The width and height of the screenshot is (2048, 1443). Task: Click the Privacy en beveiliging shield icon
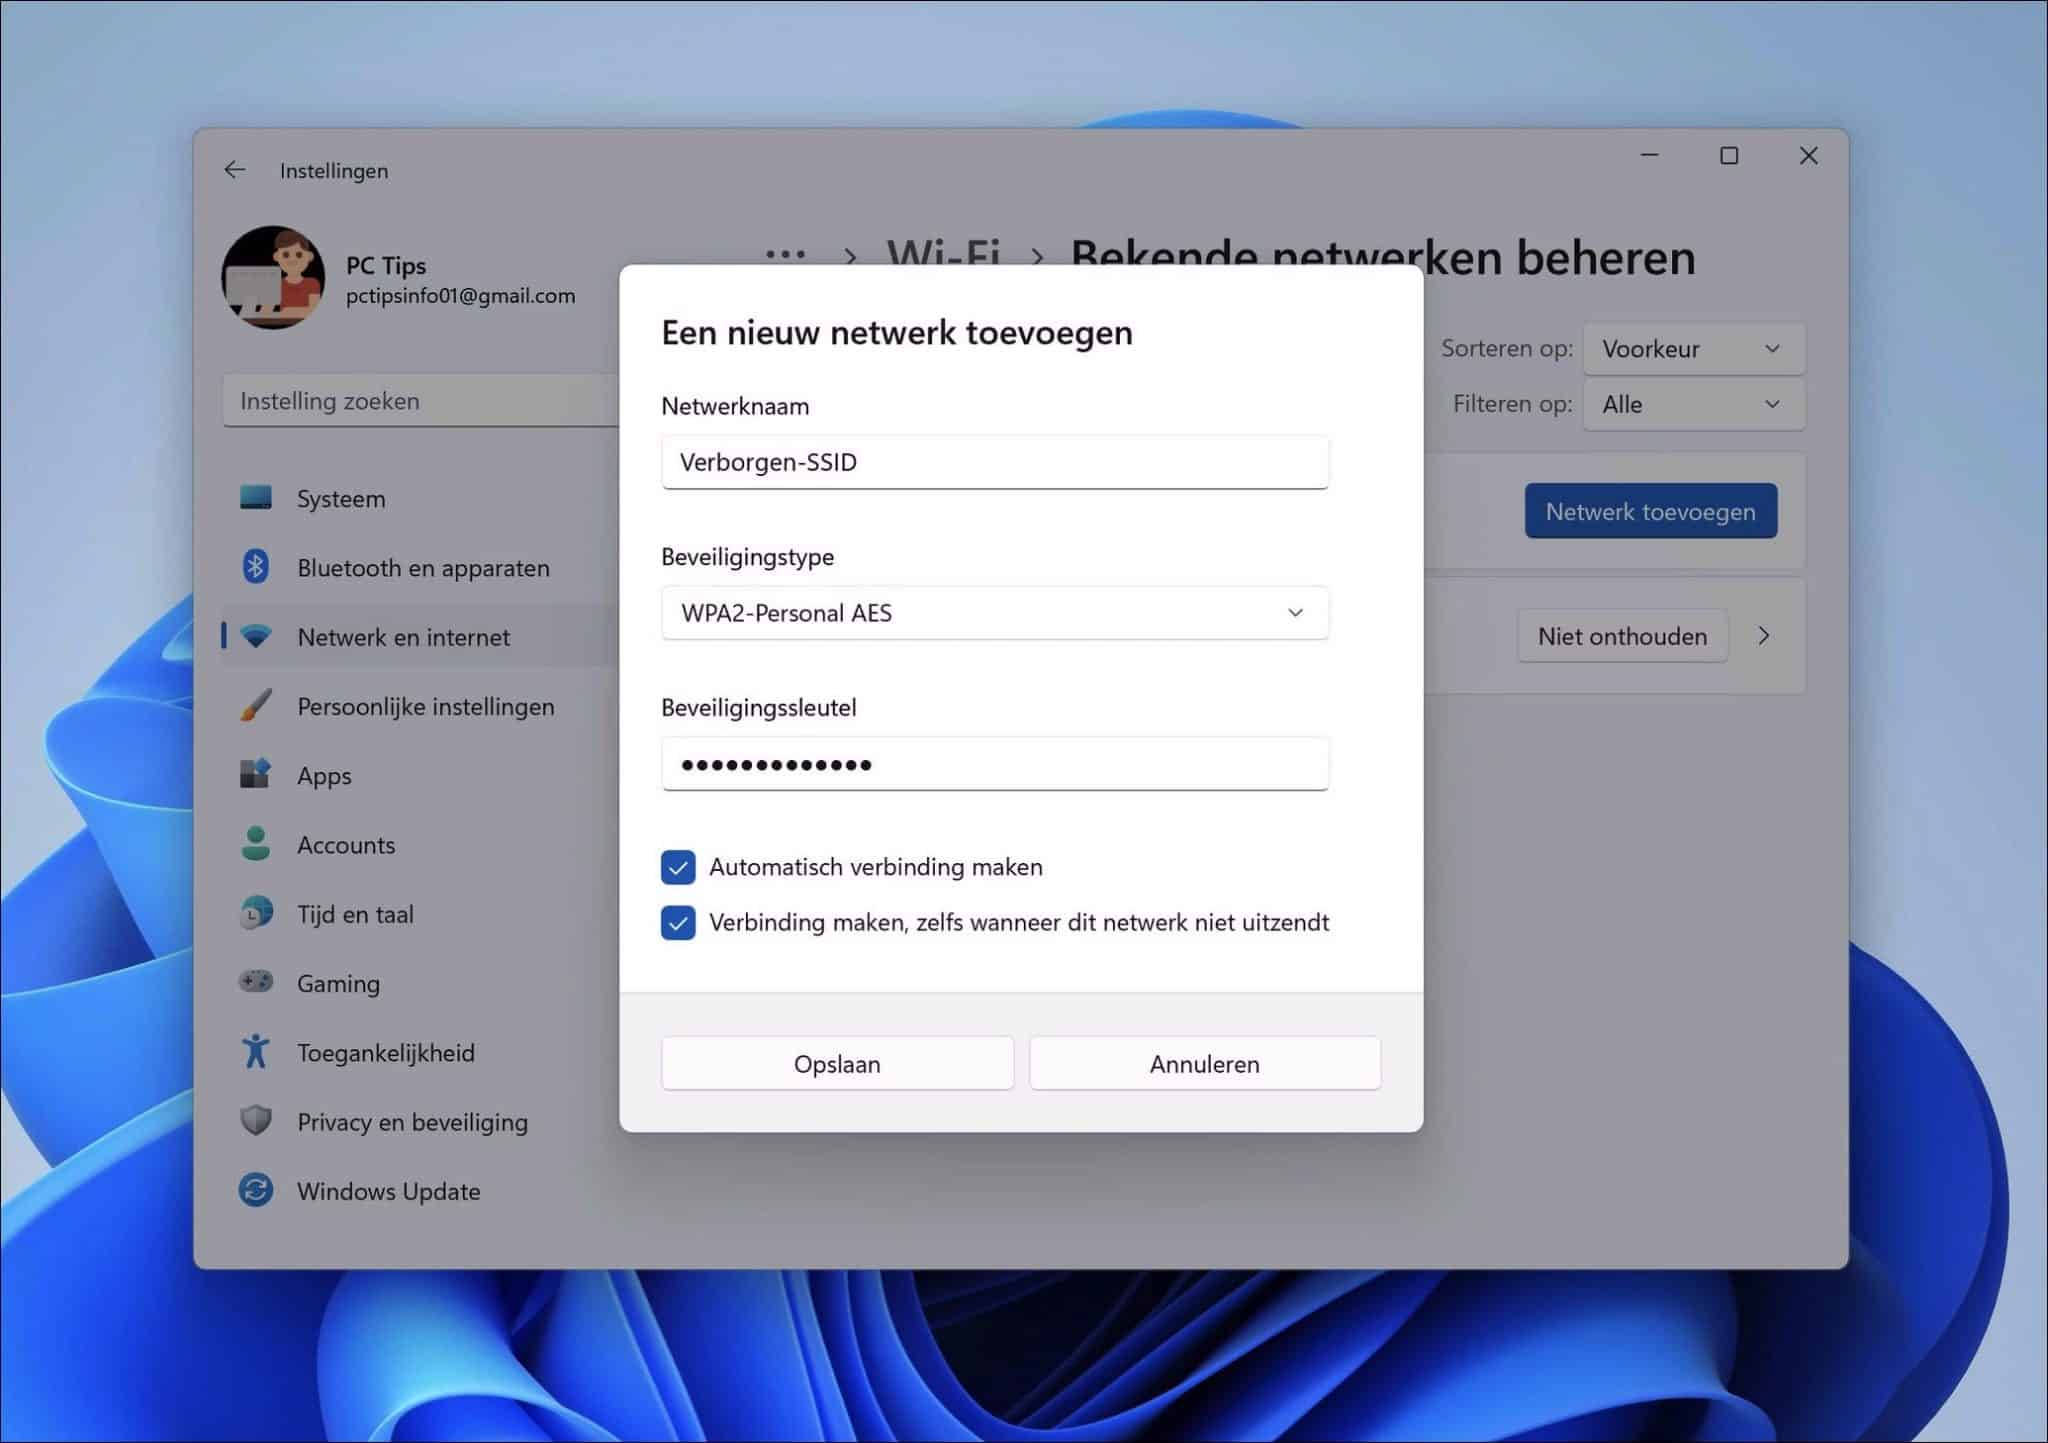pos(257,1121)
